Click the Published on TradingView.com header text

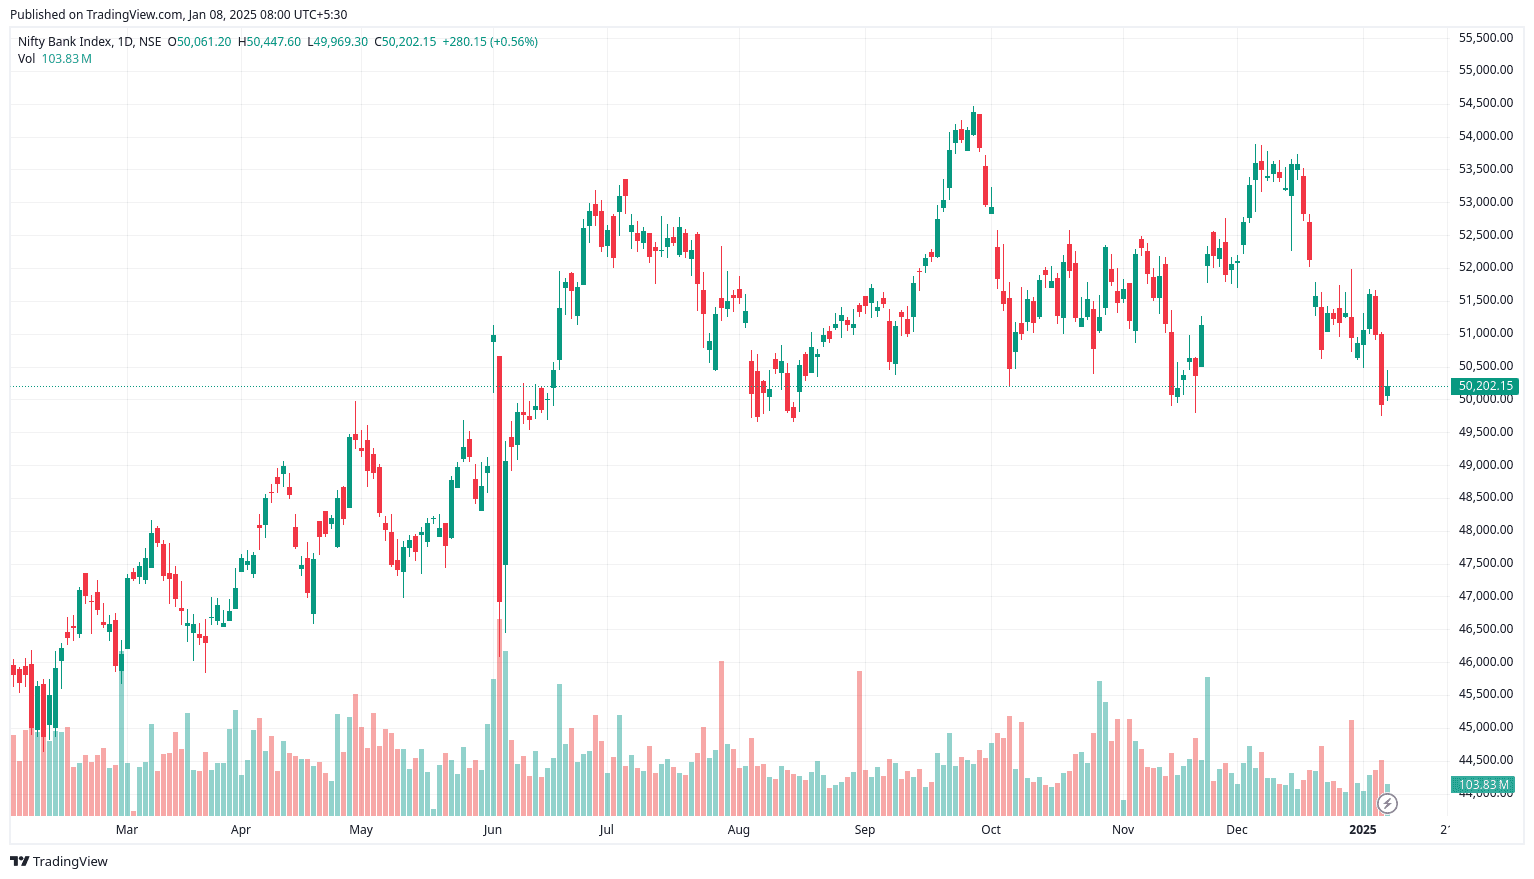(x=179, y=15)
